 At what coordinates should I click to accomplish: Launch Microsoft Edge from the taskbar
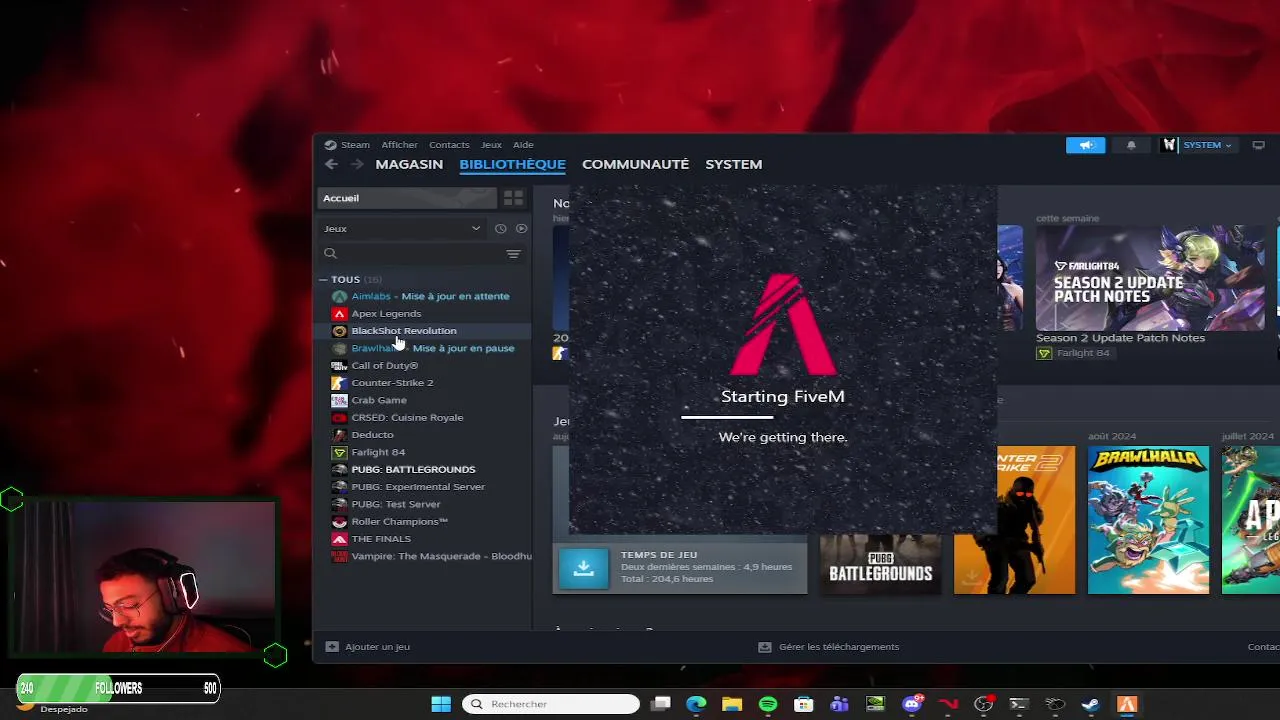(x=696, y=704)
